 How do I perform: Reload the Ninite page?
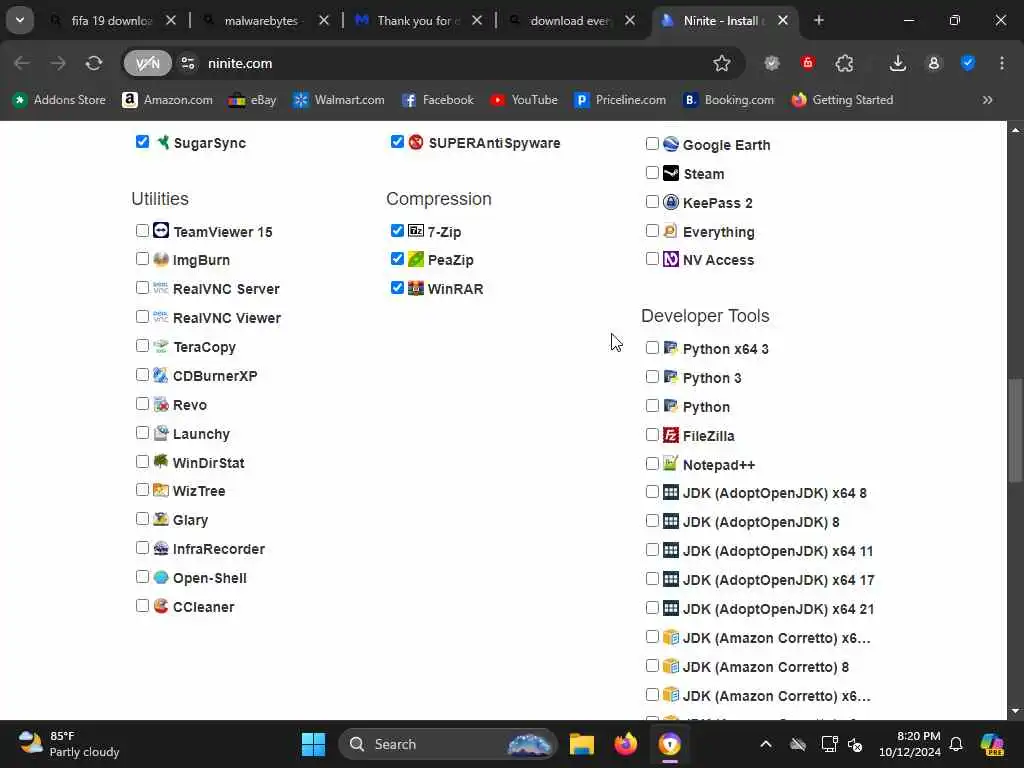coord(94,63)
